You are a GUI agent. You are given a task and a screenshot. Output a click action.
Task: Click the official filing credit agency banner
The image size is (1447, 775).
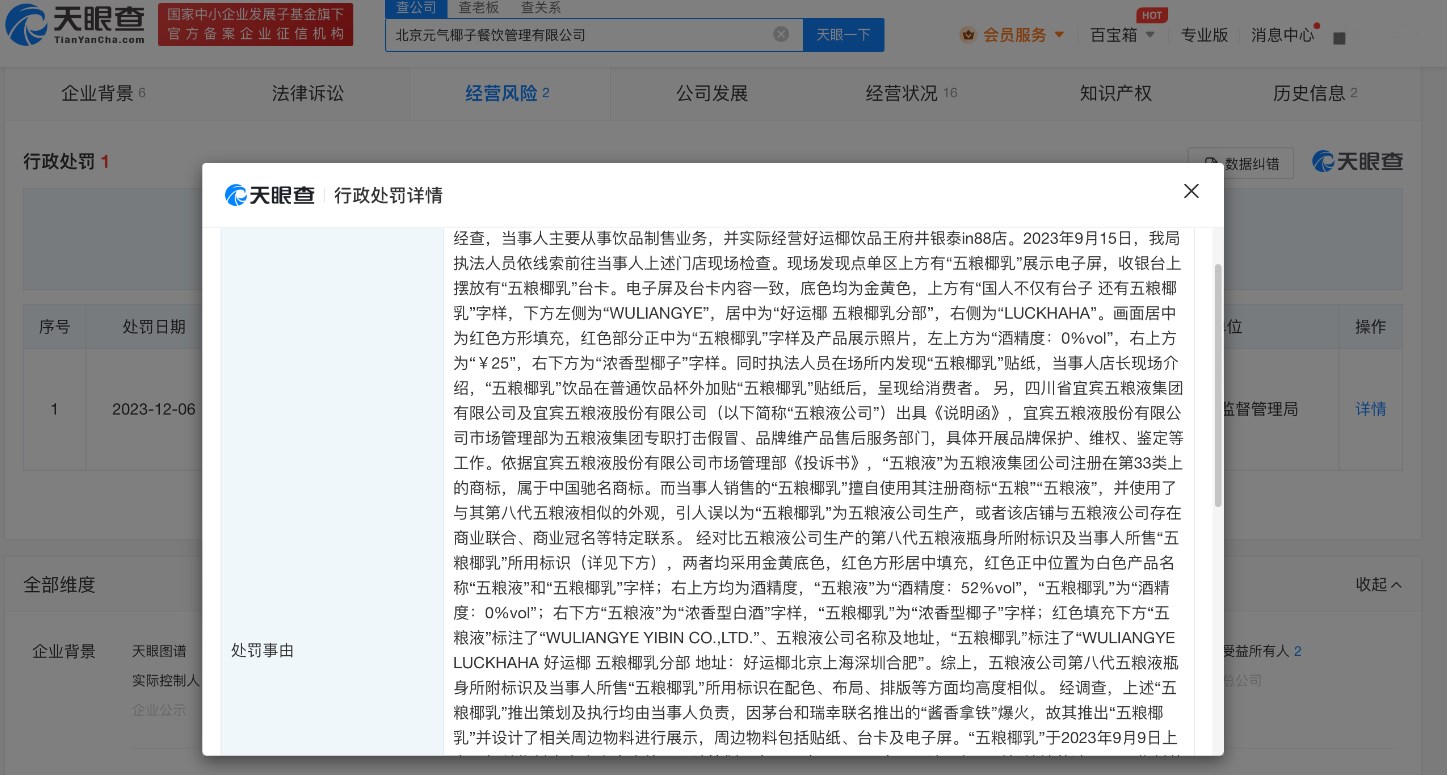coord(256,25)
